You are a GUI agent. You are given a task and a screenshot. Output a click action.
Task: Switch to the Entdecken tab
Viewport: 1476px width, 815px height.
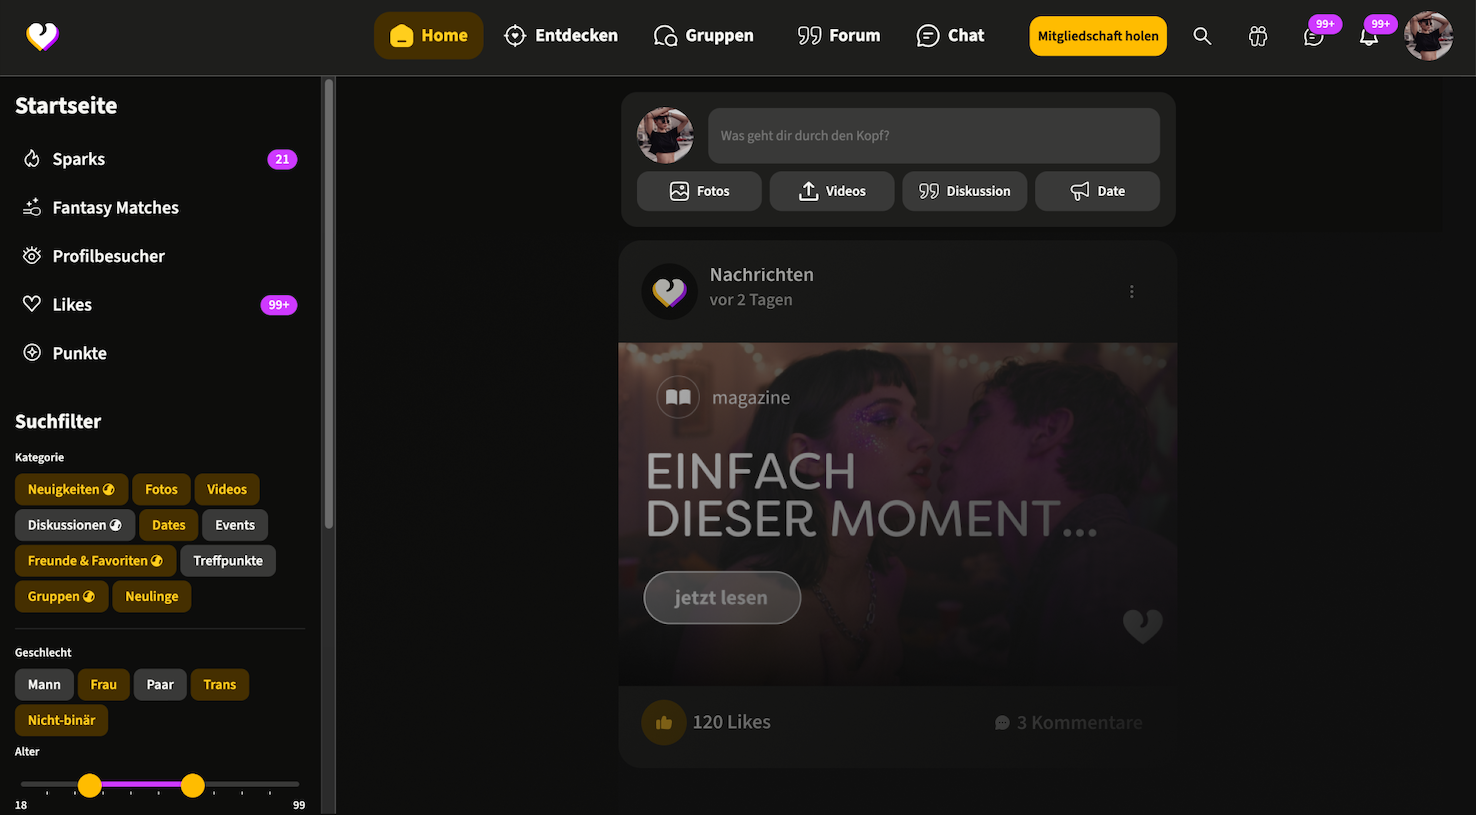pyautogui.click(x=561, y=36)
